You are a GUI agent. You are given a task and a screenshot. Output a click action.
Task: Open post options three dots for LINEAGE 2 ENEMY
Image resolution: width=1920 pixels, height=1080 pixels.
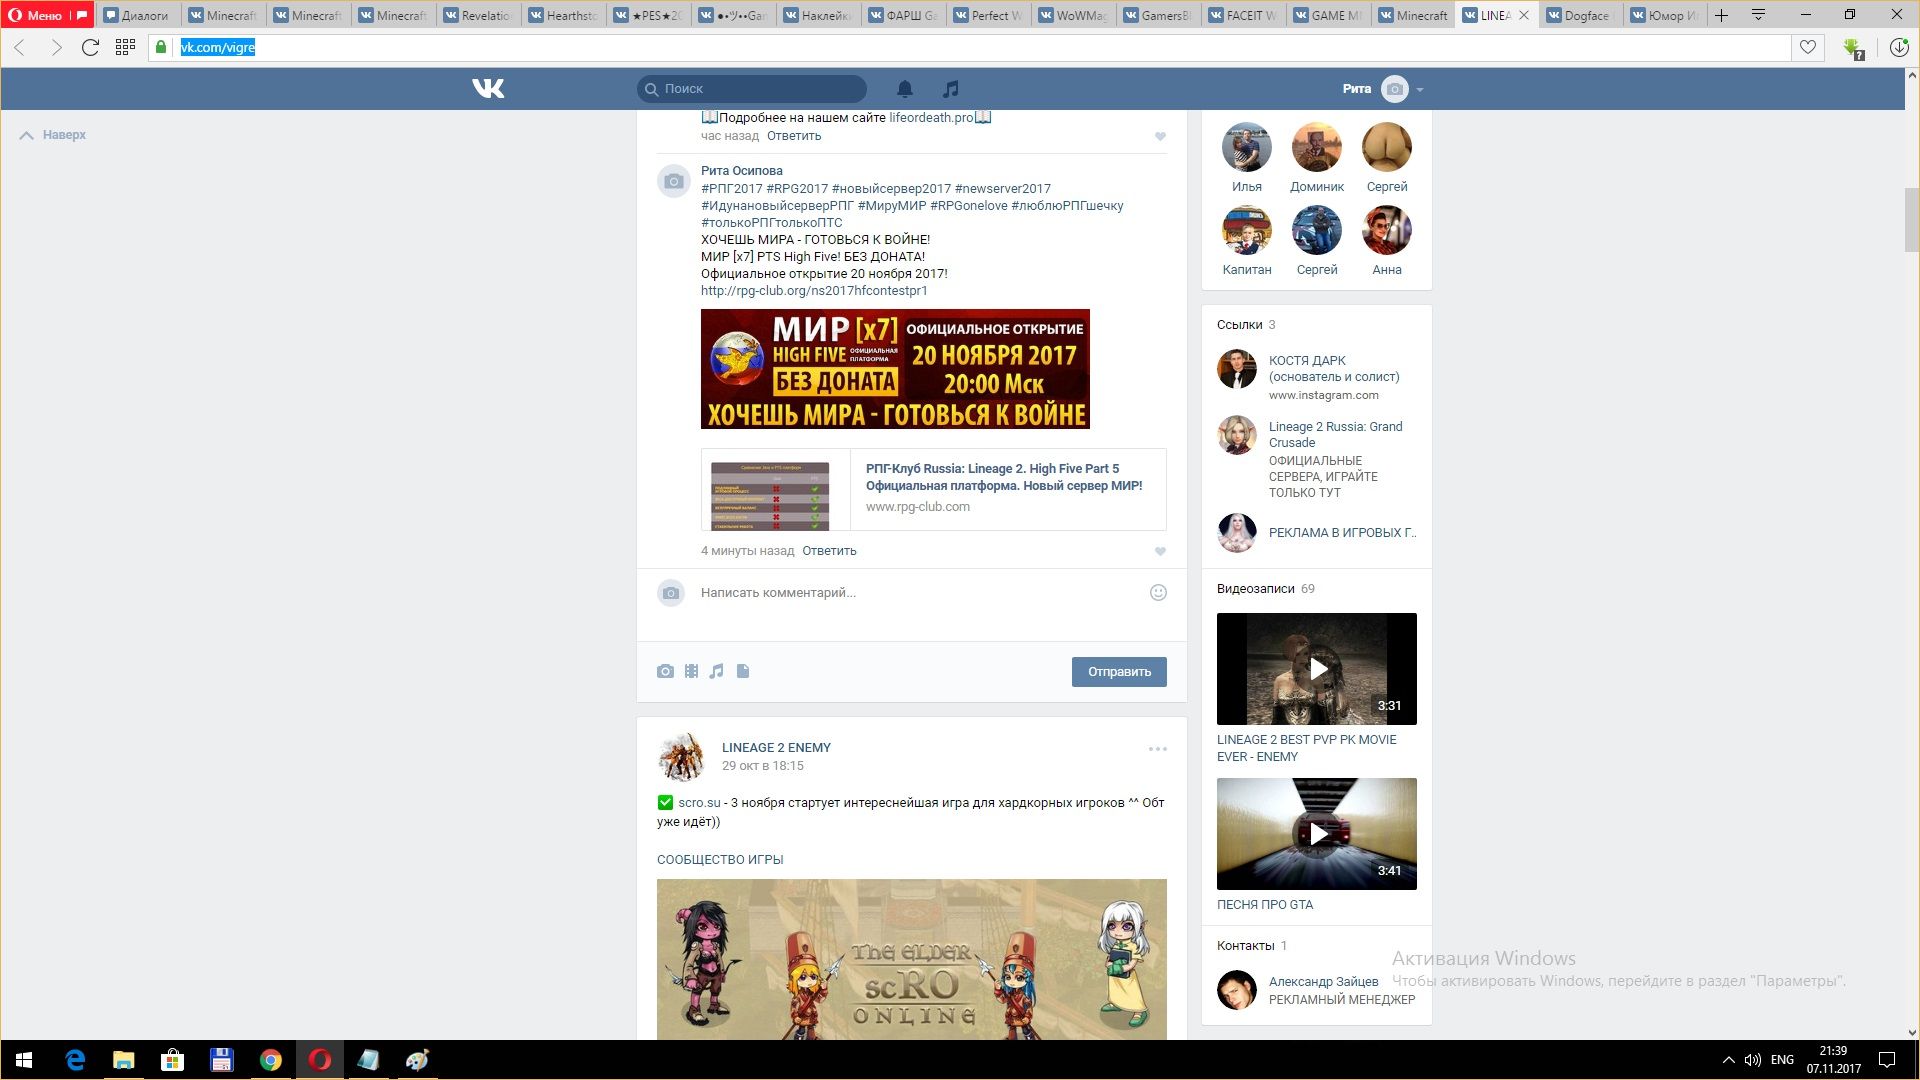(x=1158, y=749)
